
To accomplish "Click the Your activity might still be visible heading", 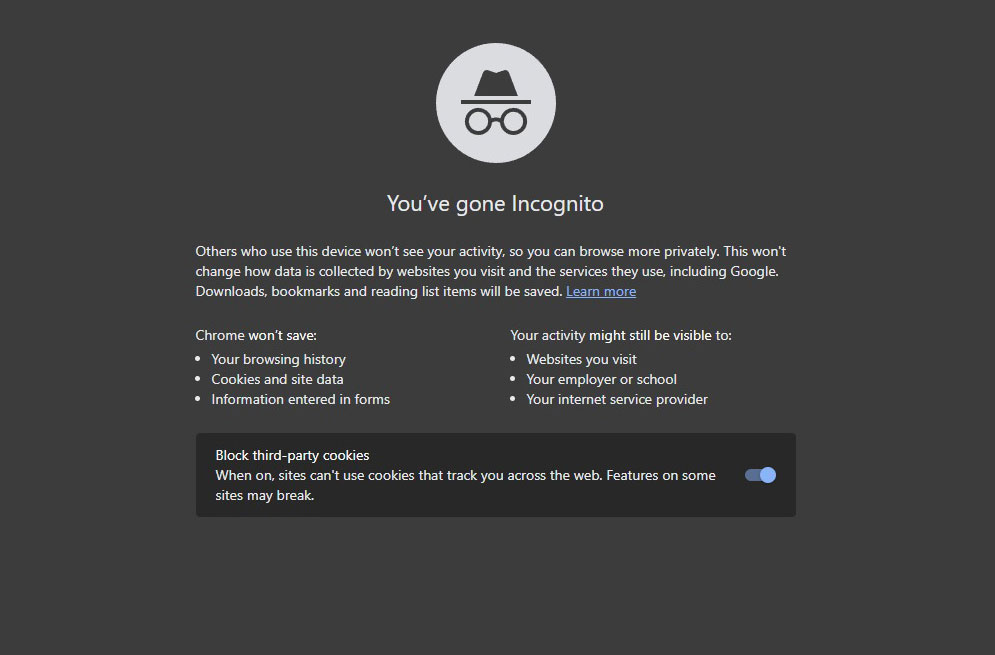I will point(621,335).
